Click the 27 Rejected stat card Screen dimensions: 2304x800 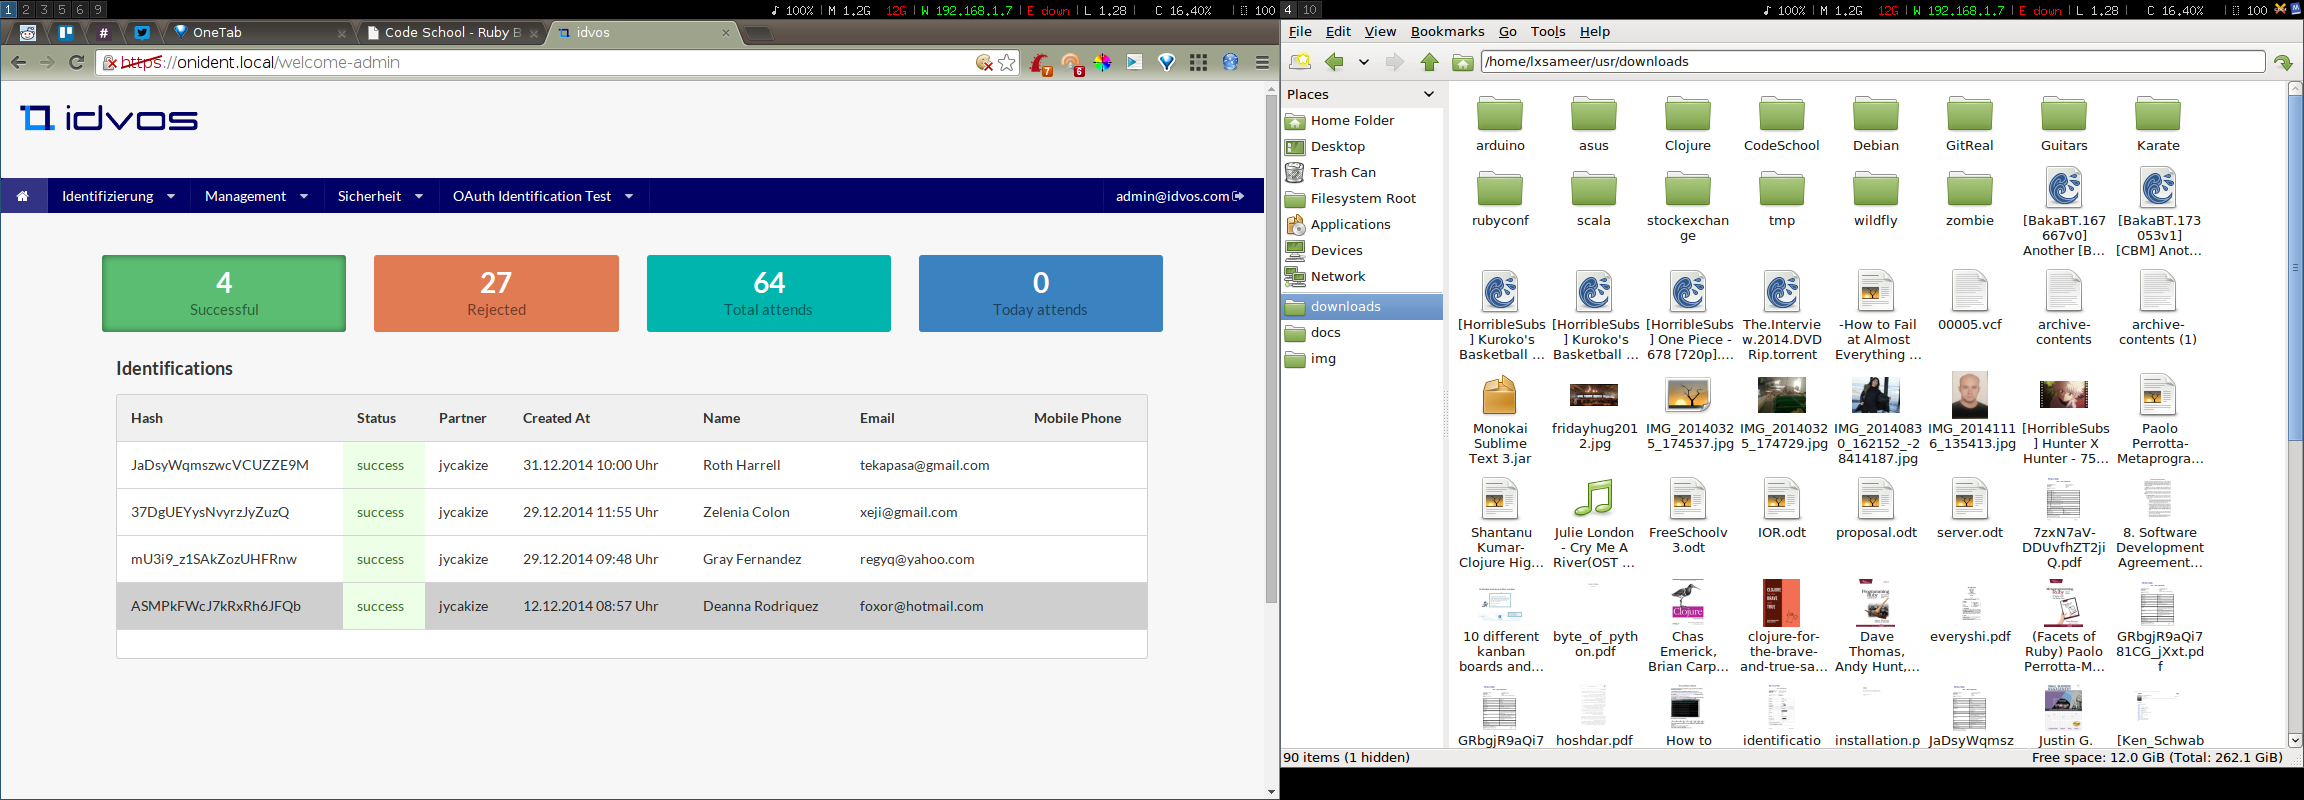coord(496,293)
